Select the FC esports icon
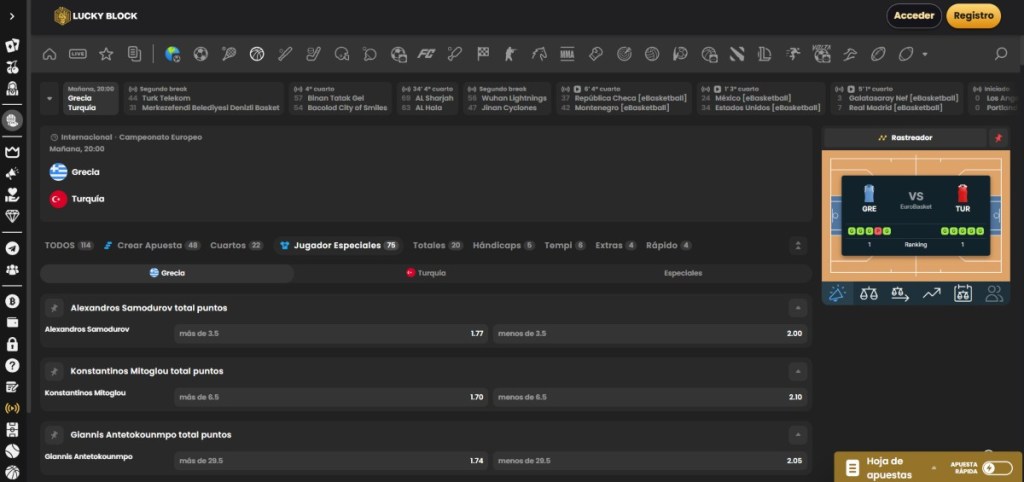Viewport: 1024px width, 482px height. 426,54
